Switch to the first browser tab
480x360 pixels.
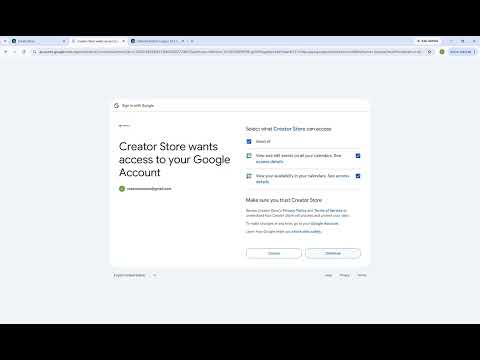coord(38,41)
